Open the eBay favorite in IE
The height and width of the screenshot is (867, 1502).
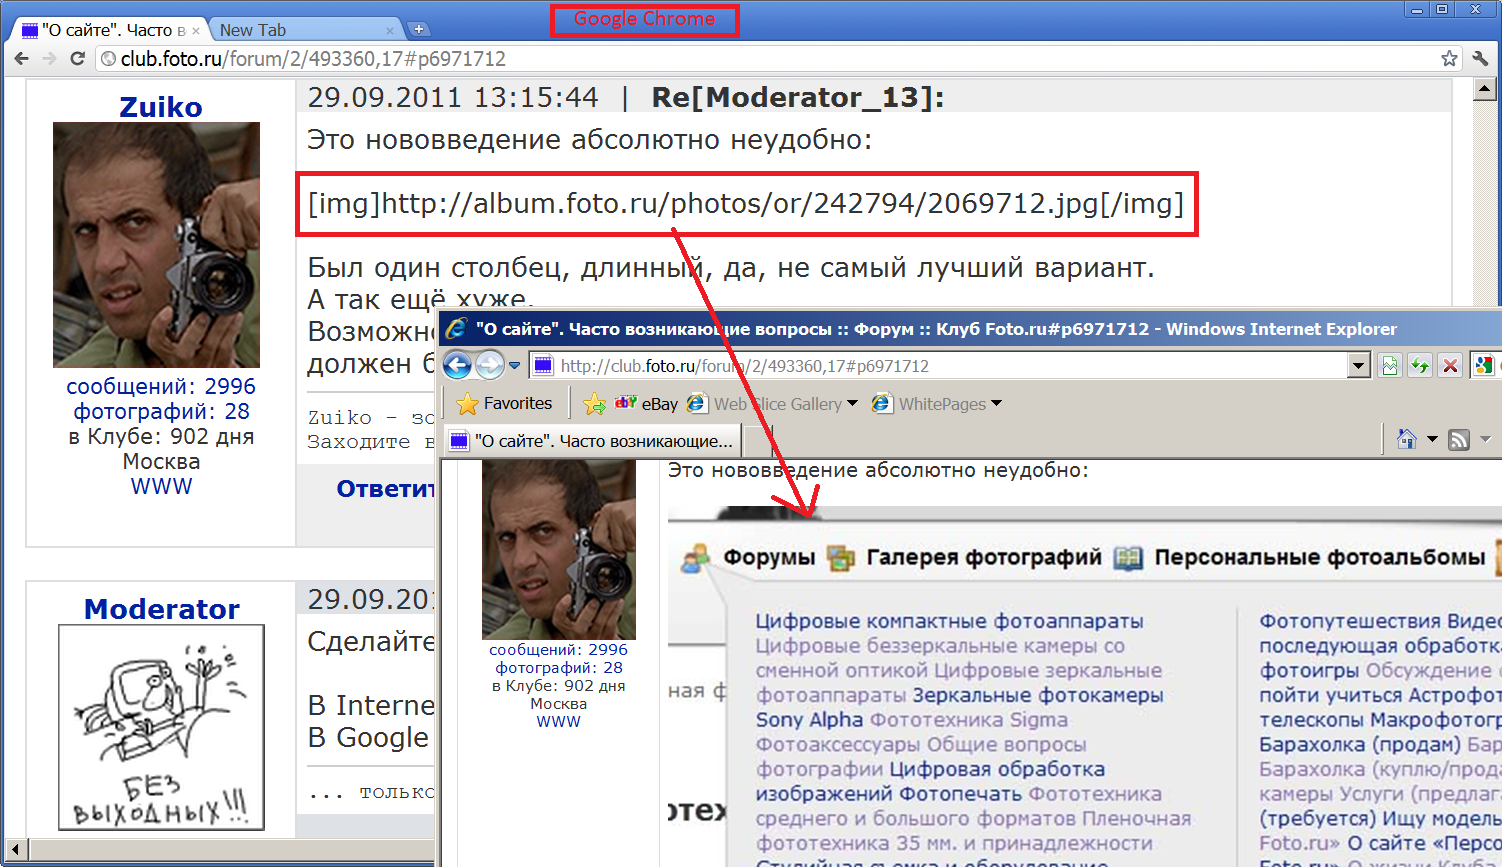pos(647,404)
